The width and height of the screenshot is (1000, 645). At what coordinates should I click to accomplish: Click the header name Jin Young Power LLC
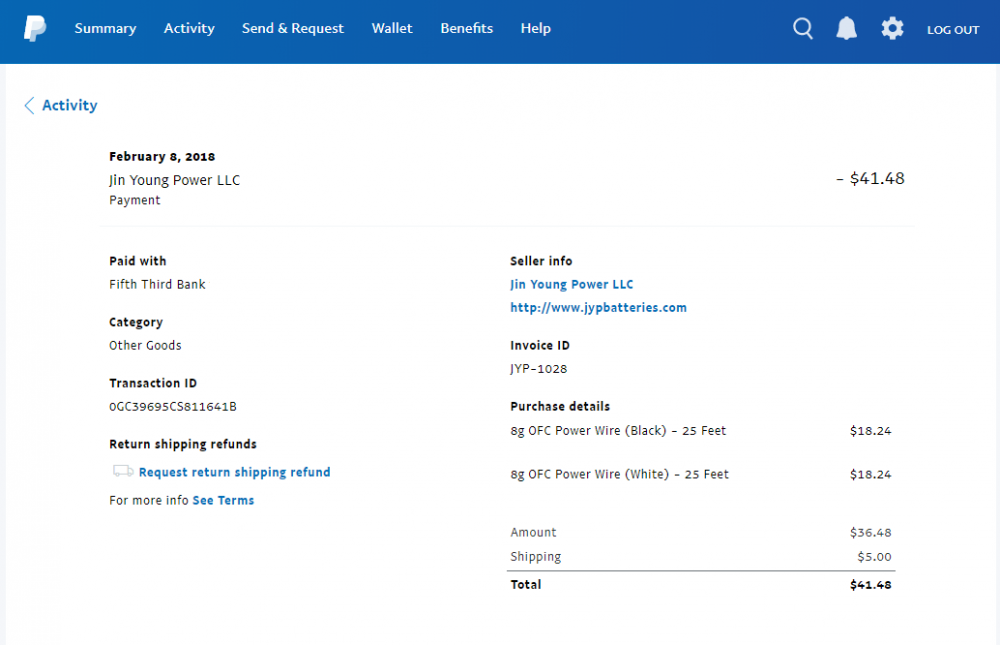pos(174,181)
